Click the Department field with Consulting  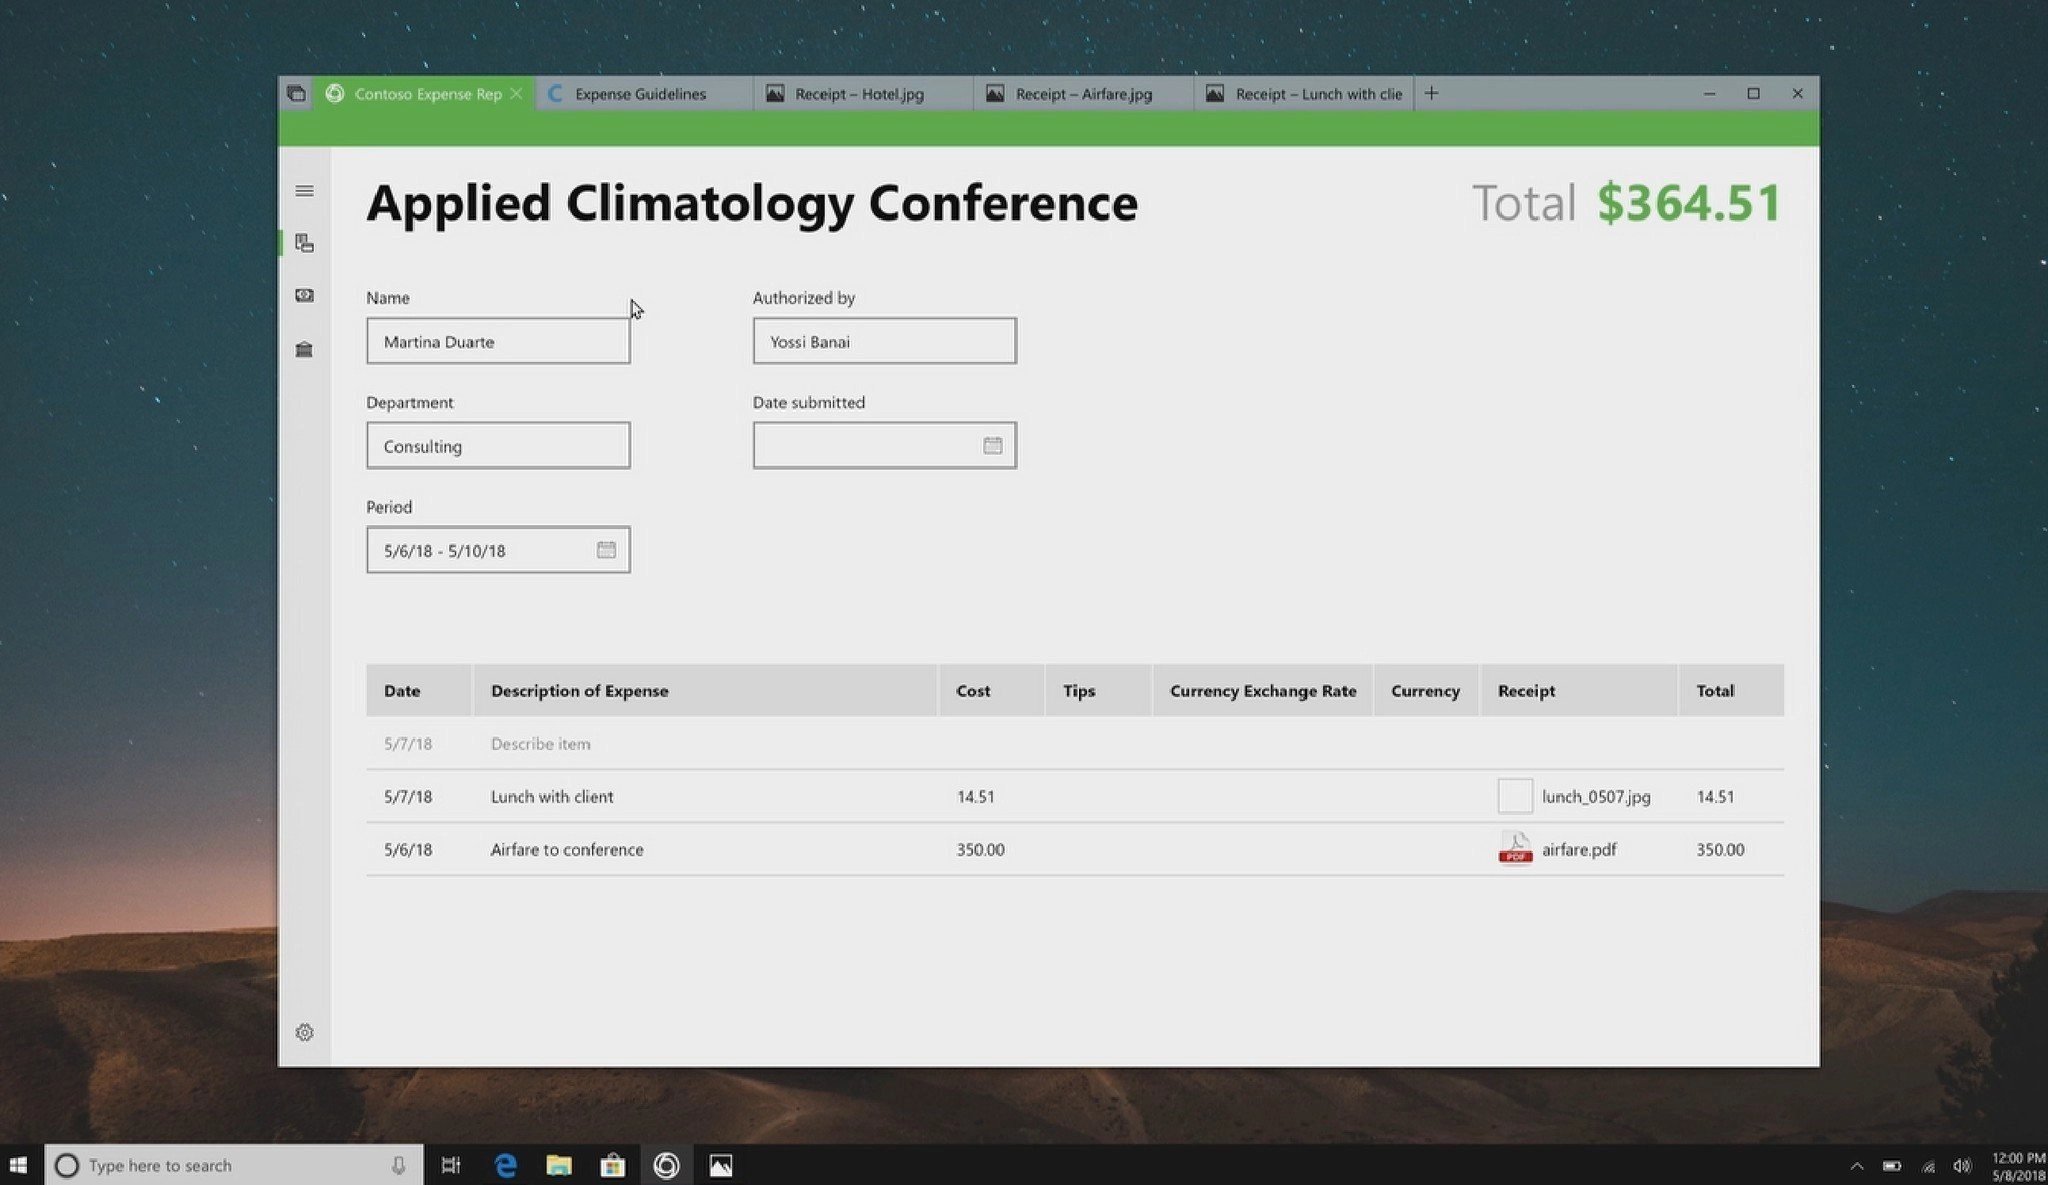pos(497,446)
